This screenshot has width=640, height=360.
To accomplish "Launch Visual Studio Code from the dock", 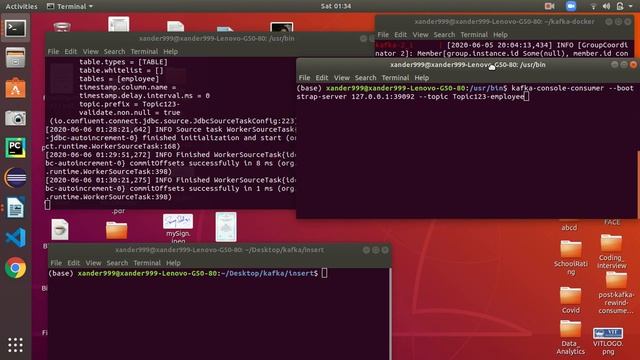I will pos(16,238).
